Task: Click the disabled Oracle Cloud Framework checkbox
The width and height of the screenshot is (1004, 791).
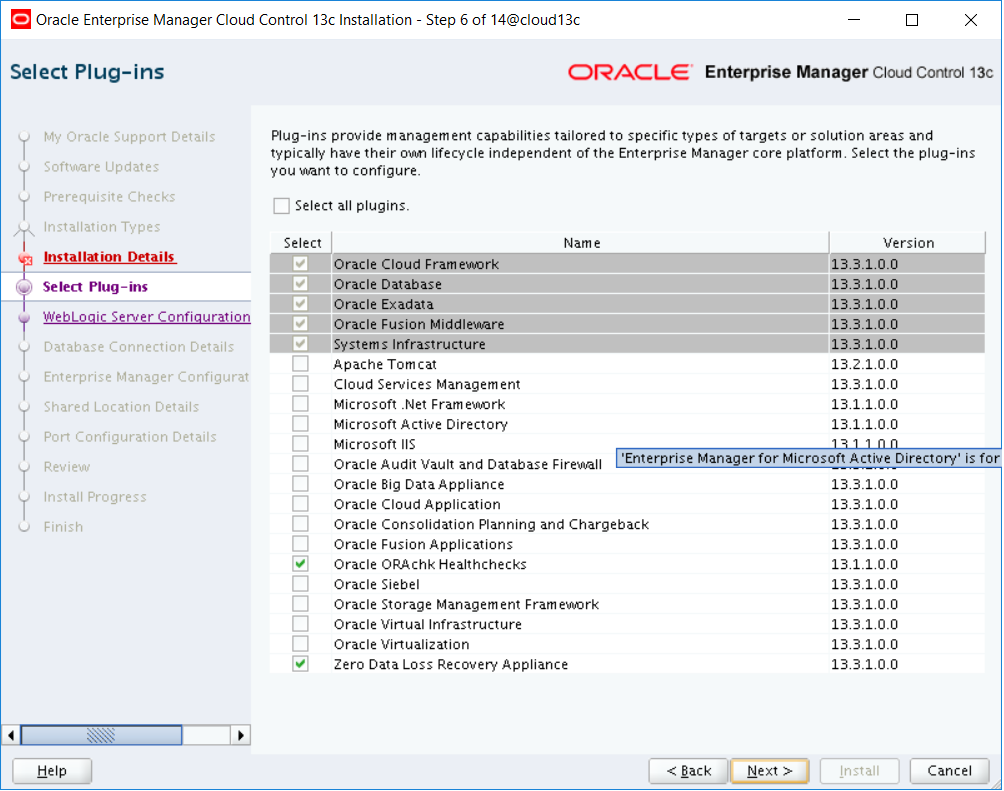Action: tap(300, 264)
